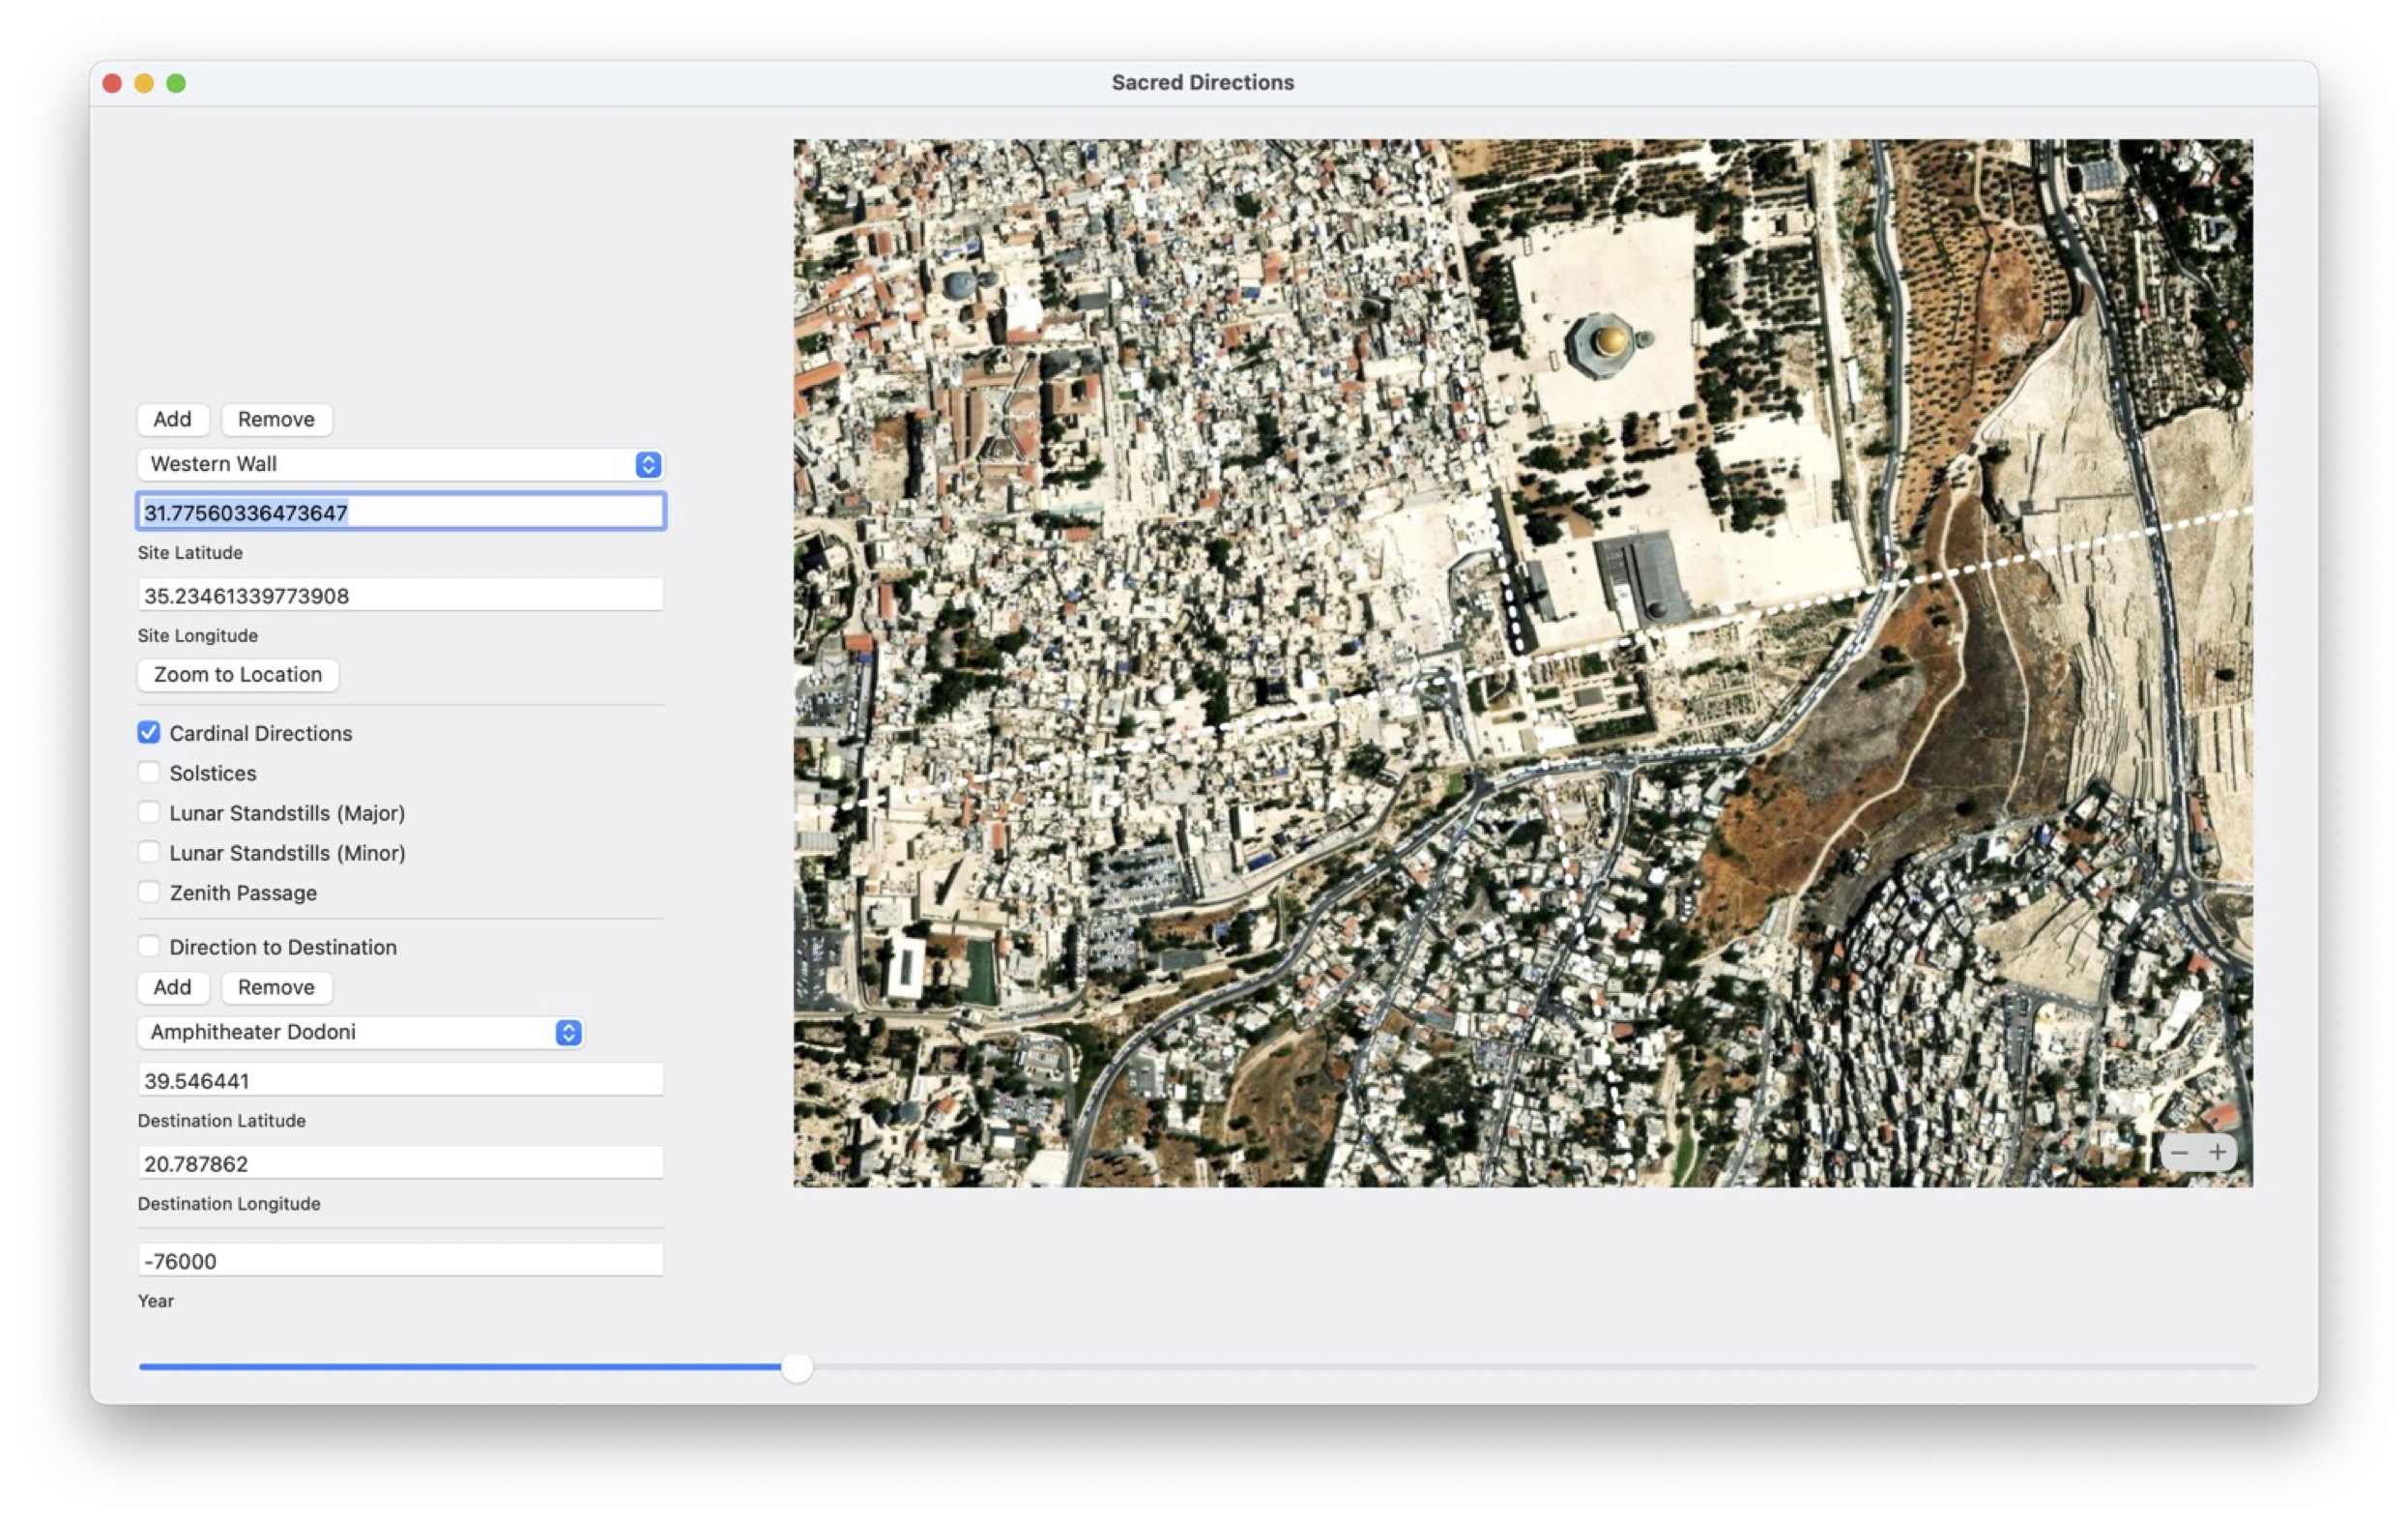The image size is (2408, 1523).
Task: Click the map zoom in plus icon
Action: tap(2217, 1152)
